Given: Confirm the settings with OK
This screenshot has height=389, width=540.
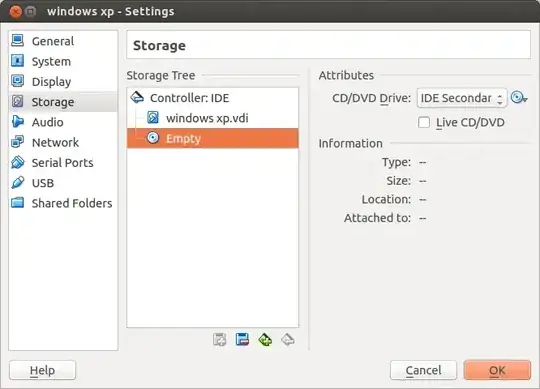Looking at the screenshot, I should coord(497,370).
